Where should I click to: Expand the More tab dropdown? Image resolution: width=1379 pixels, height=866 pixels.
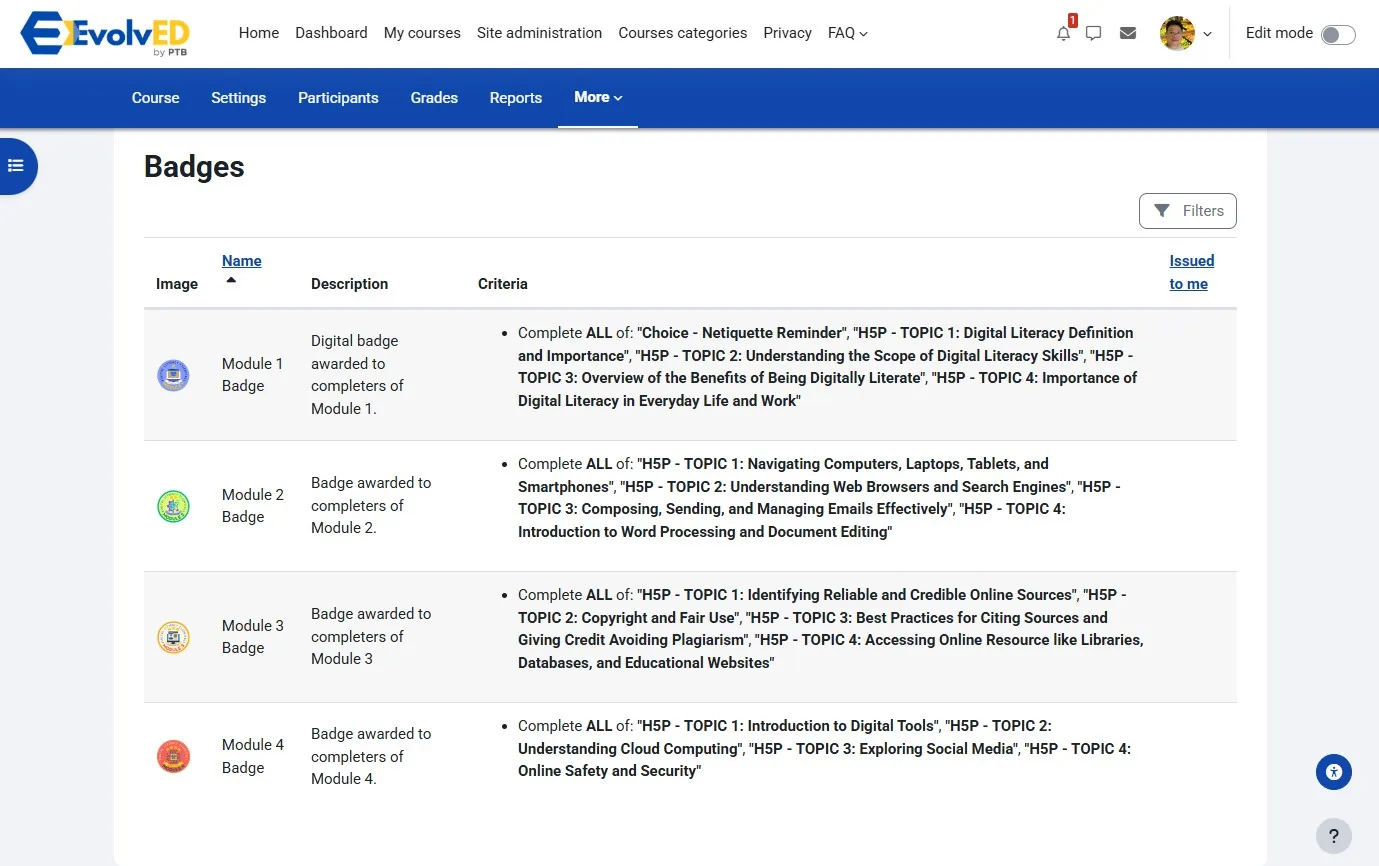pos(598,97)
